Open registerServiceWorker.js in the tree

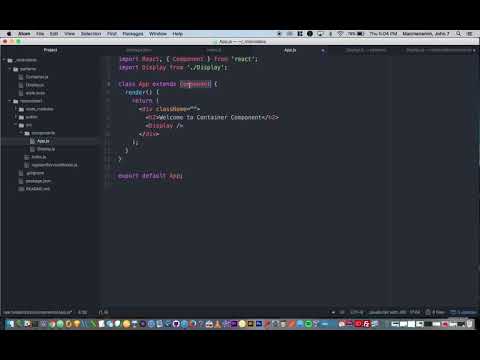[x=54, y=165]
